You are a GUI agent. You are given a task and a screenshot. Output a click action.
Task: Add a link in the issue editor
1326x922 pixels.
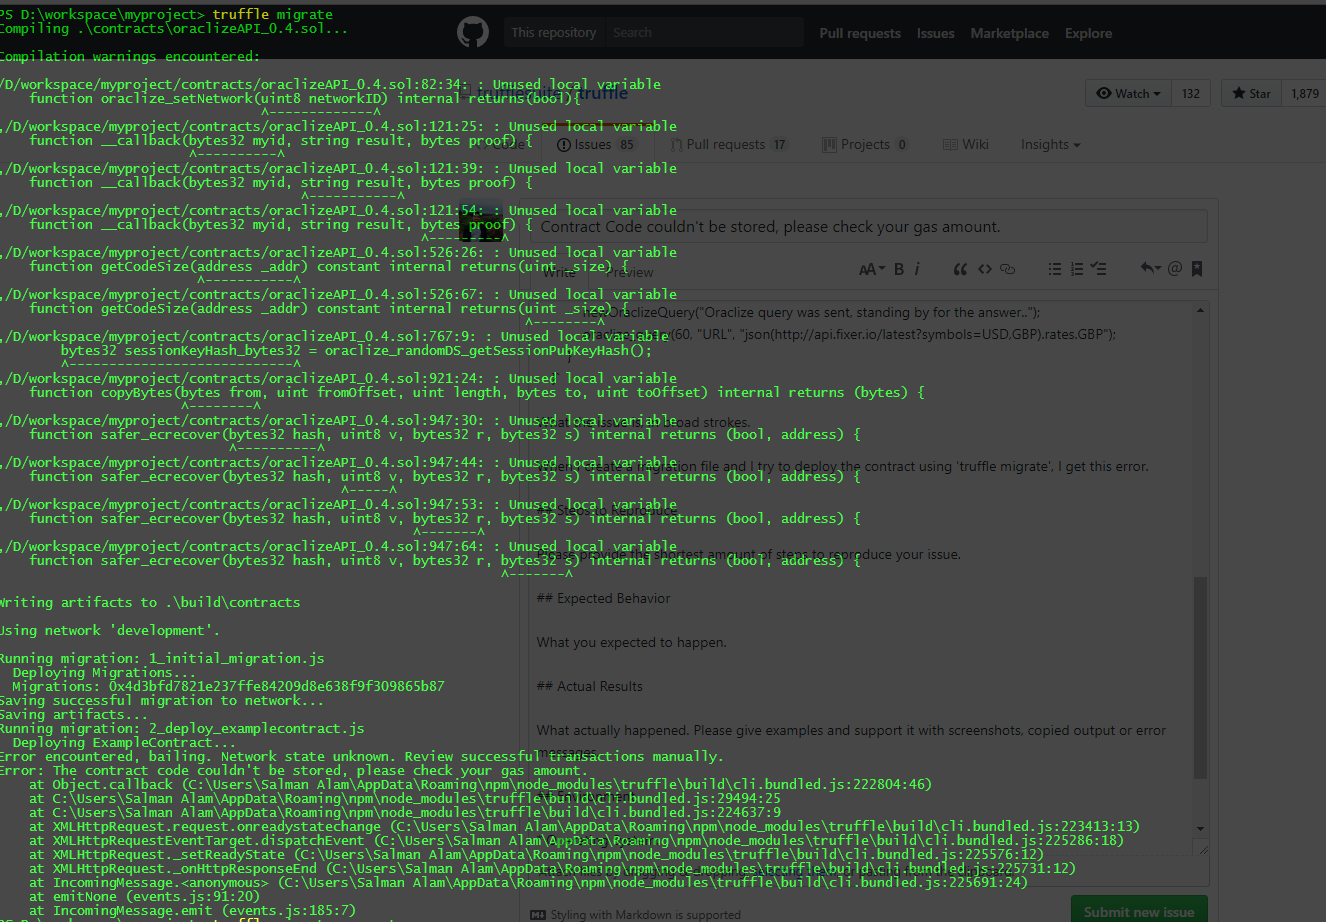1008,269
